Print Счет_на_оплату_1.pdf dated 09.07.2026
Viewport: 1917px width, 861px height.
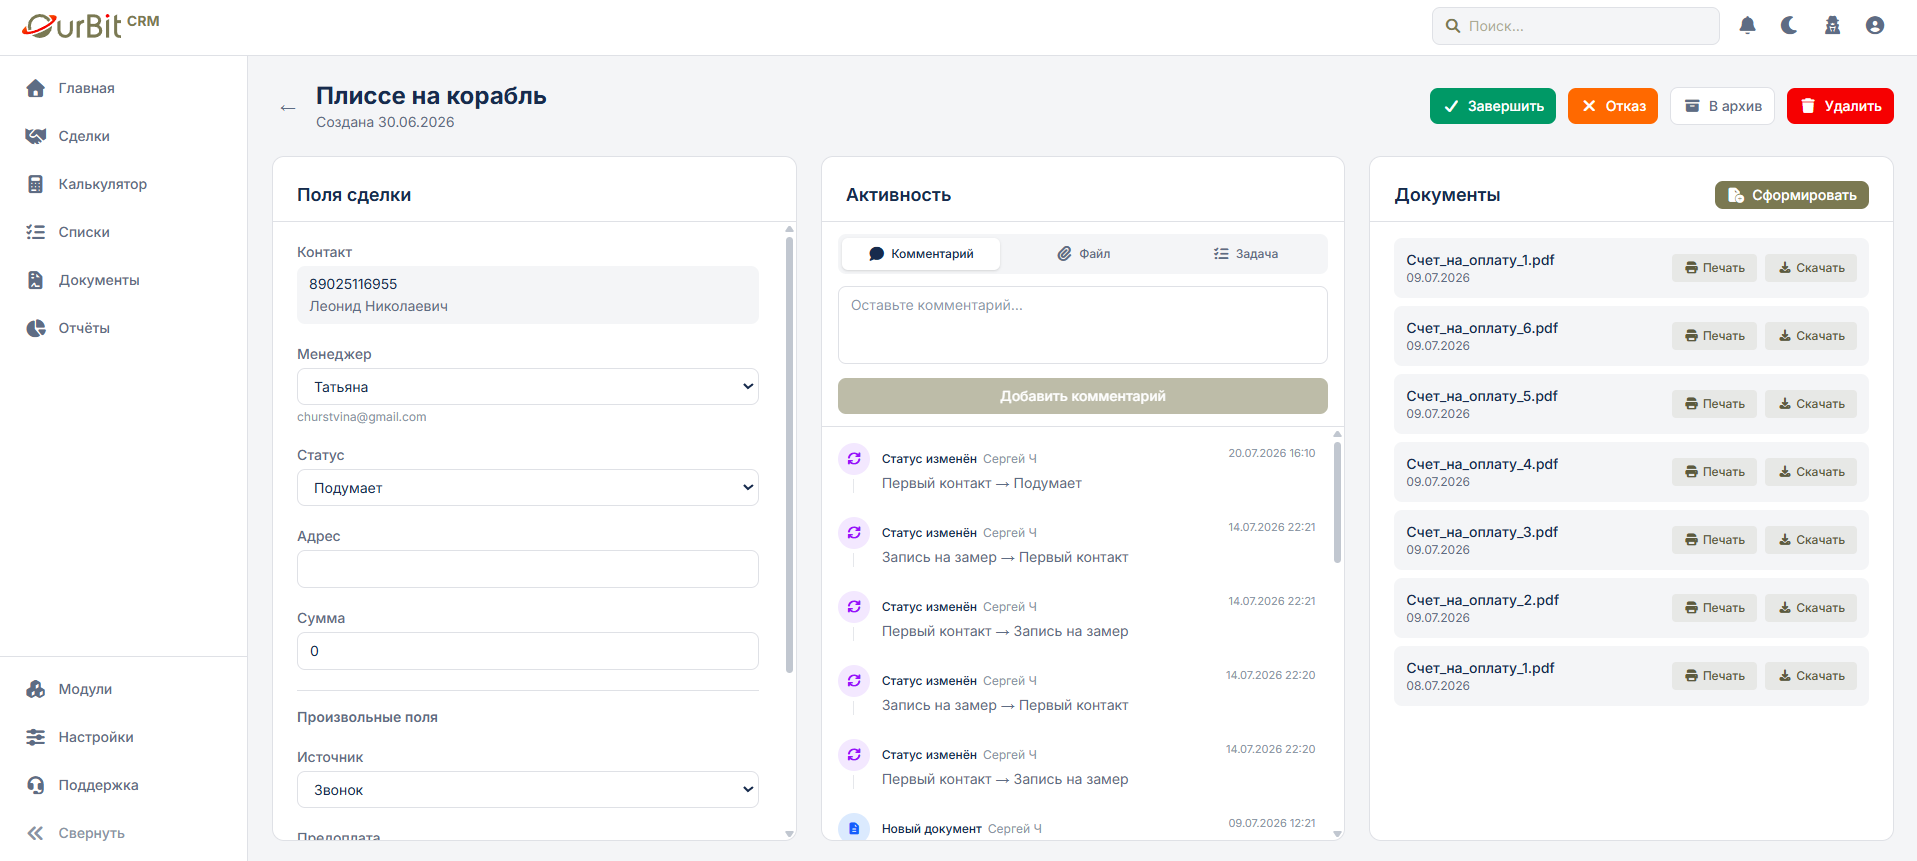tap(1714, 268)
